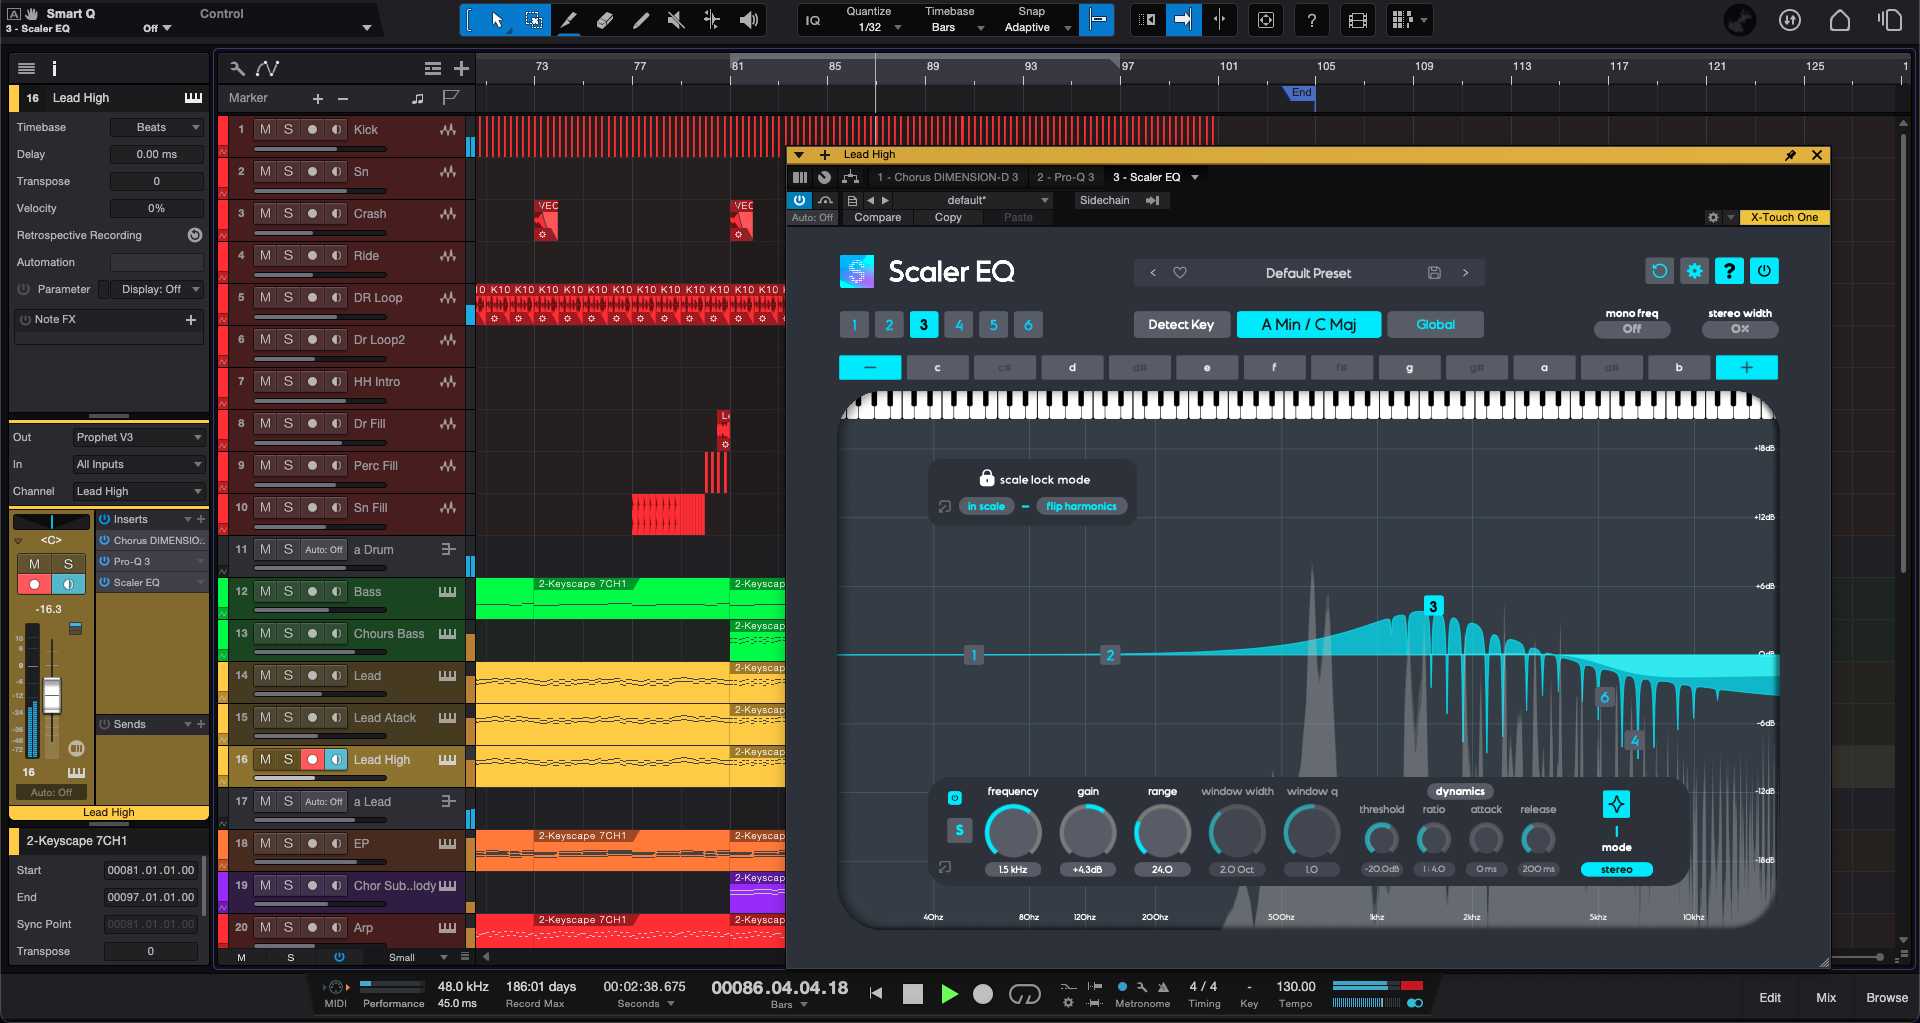The height and width of the screenshot is (1023, 1920).
Task: Open Out Prophet V3 dropdown
Action: pos(138,437)
